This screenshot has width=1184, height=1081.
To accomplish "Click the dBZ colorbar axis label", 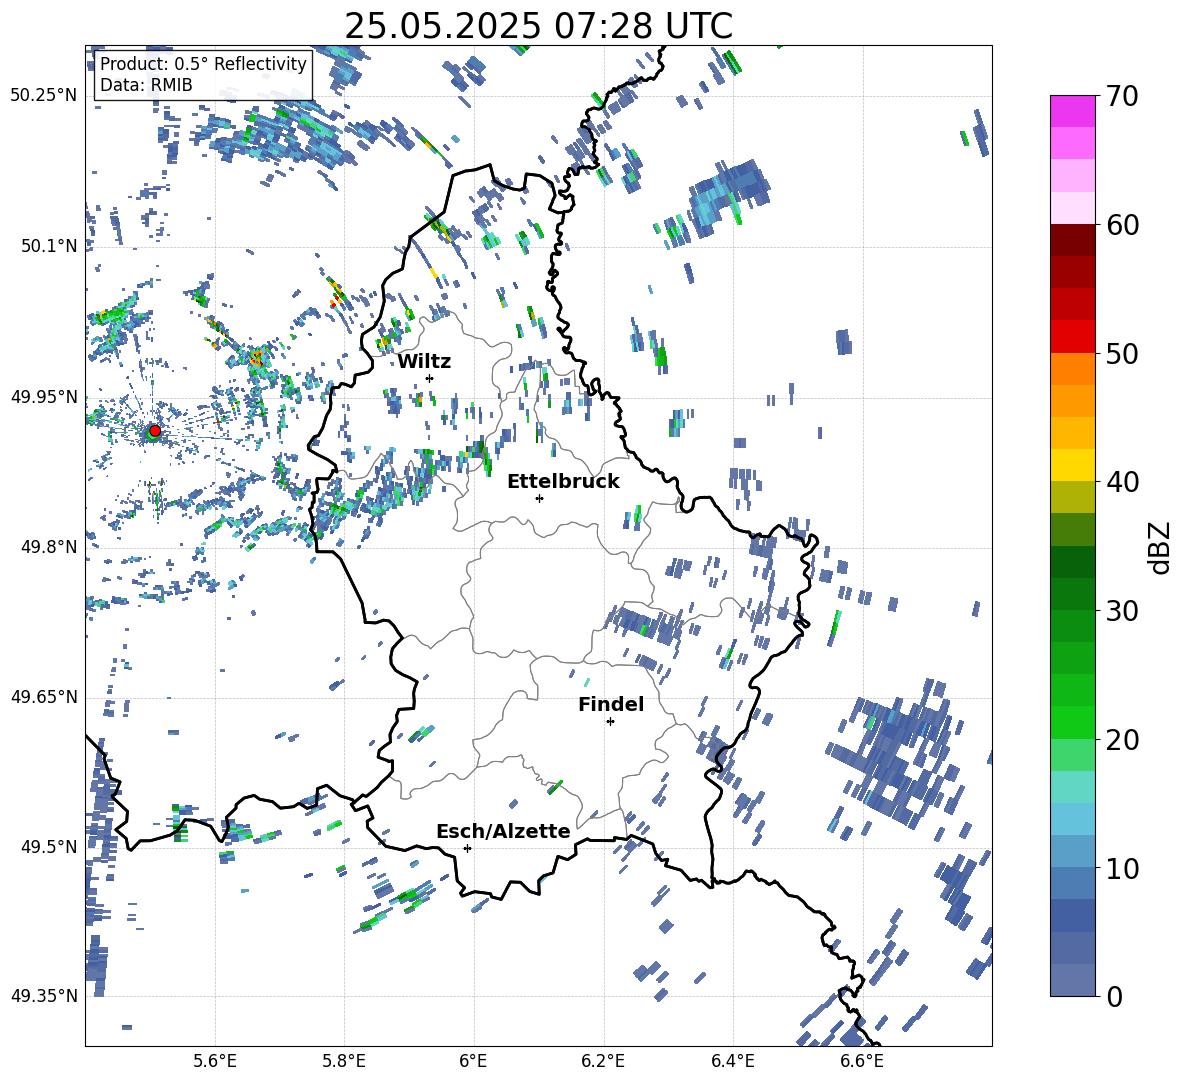I will pos(1161,547).
